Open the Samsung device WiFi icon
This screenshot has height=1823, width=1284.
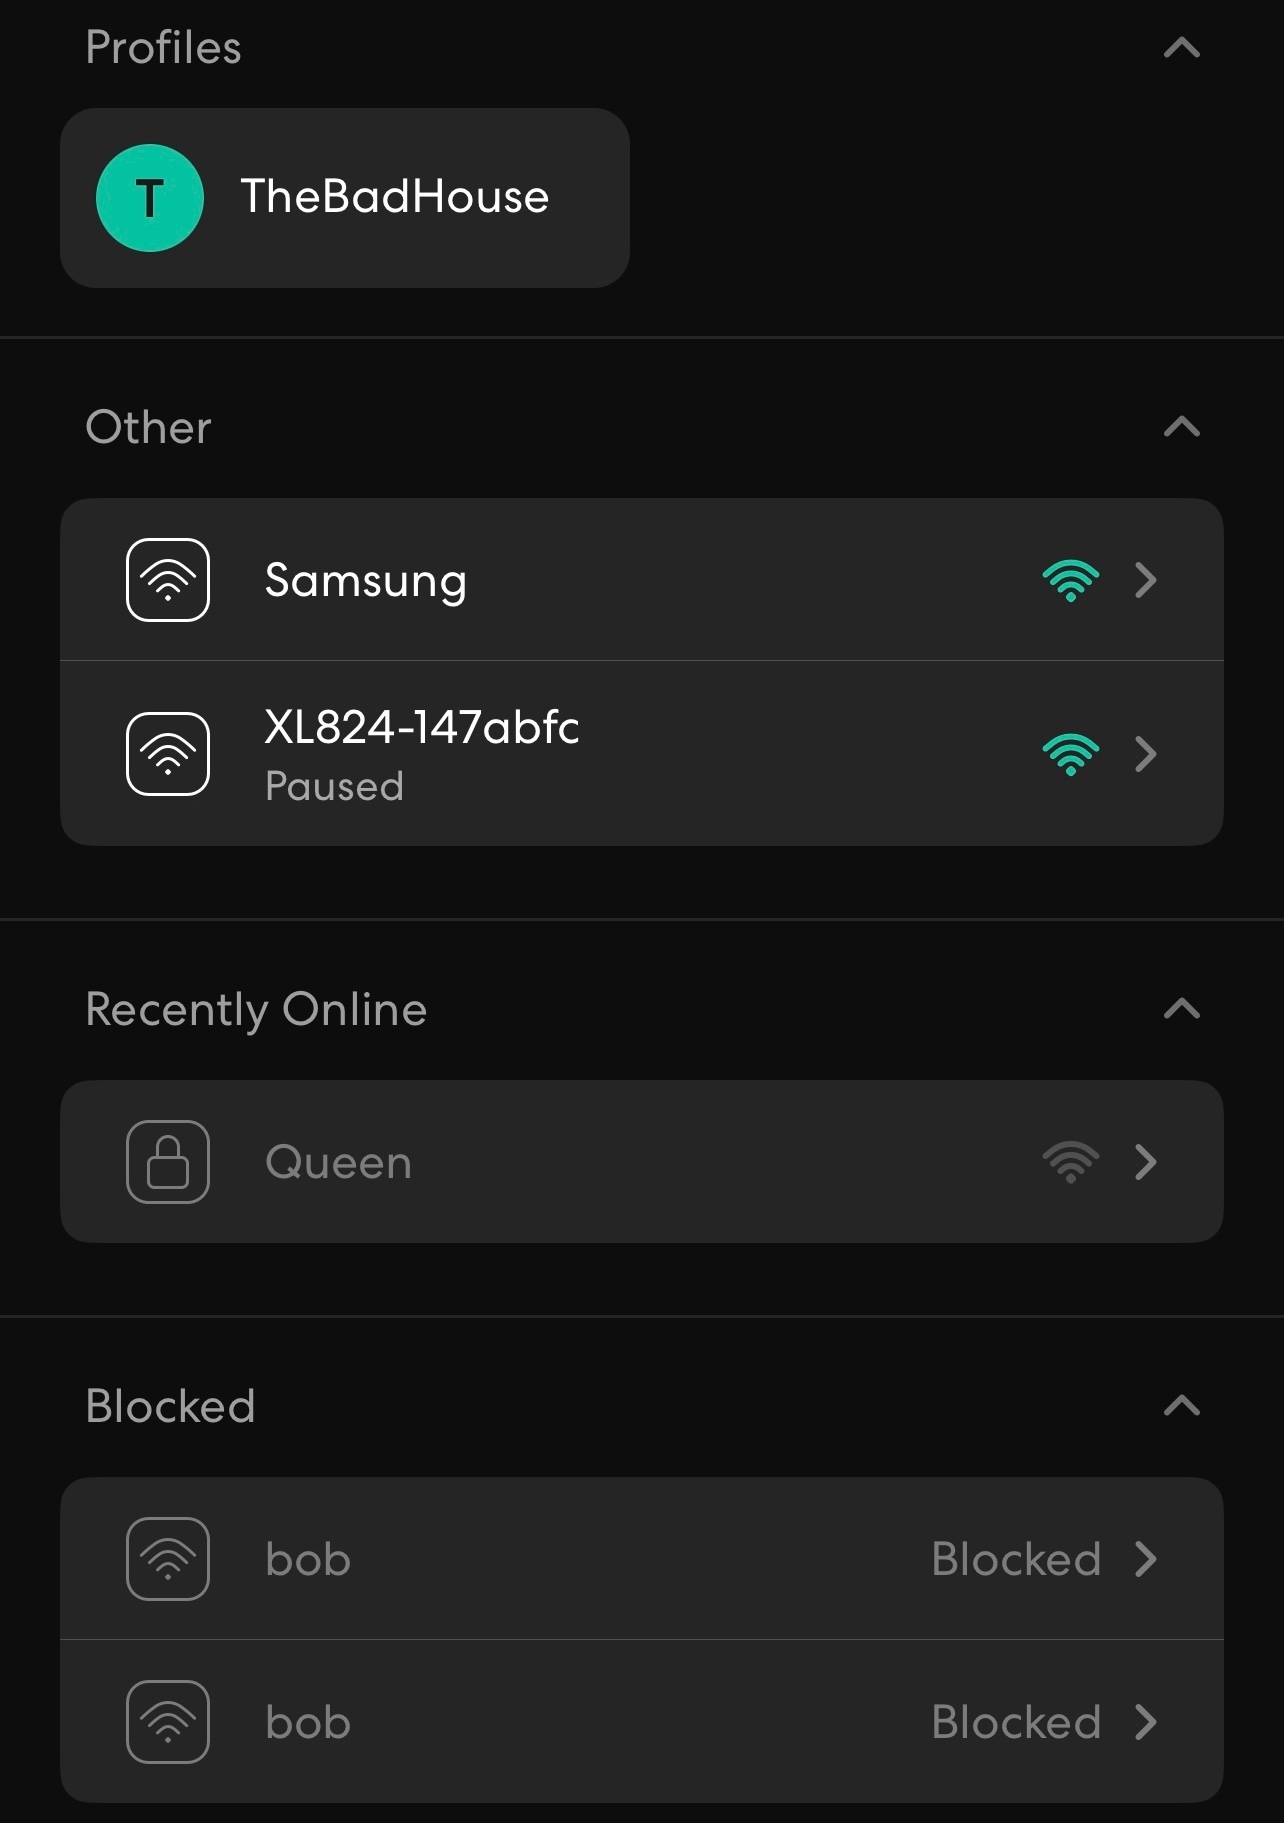click(168, 580)
